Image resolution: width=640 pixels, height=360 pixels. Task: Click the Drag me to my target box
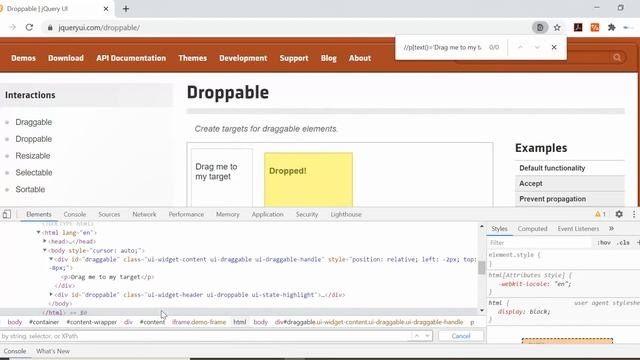222,177
